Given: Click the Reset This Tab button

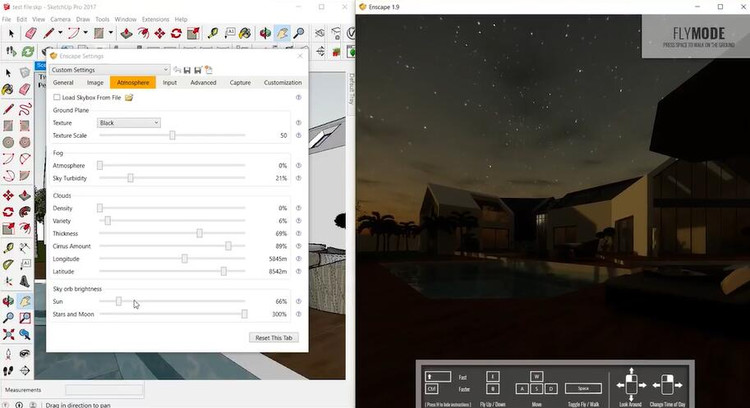Looking at the screenshot, I should click(x=273, y=338).
